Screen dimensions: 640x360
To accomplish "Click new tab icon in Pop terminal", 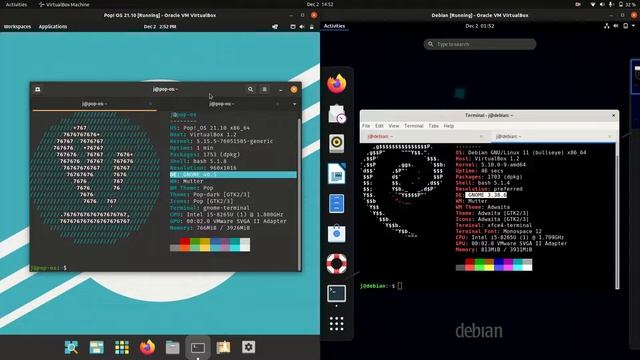I will tap(38, 89).
